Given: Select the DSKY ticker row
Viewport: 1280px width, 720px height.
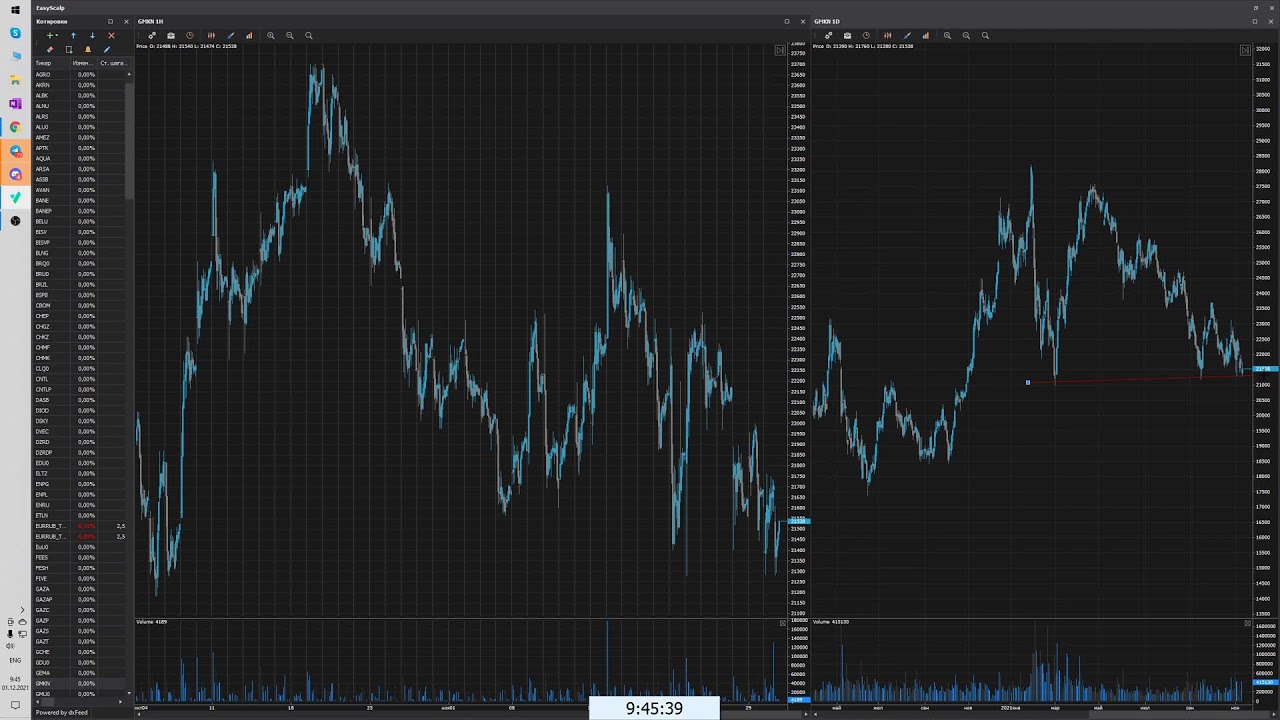Looking at the screenshot, I should (80, 421).
